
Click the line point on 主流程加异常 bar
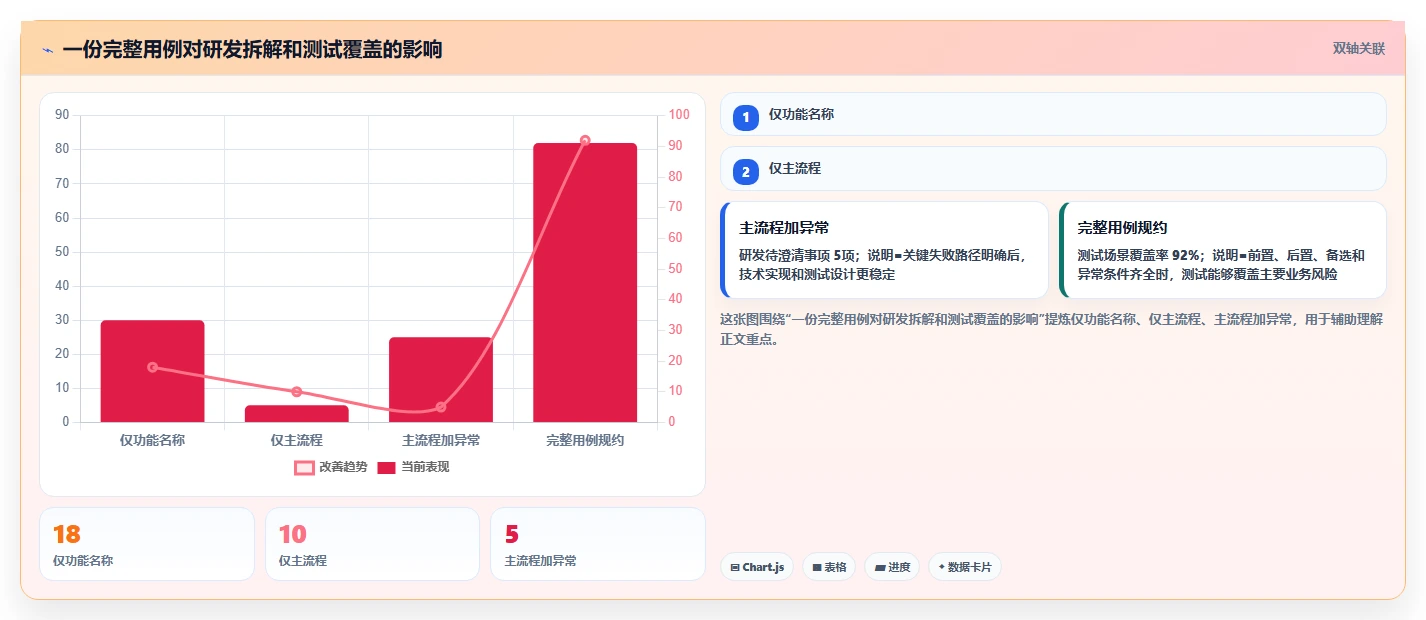441,407
